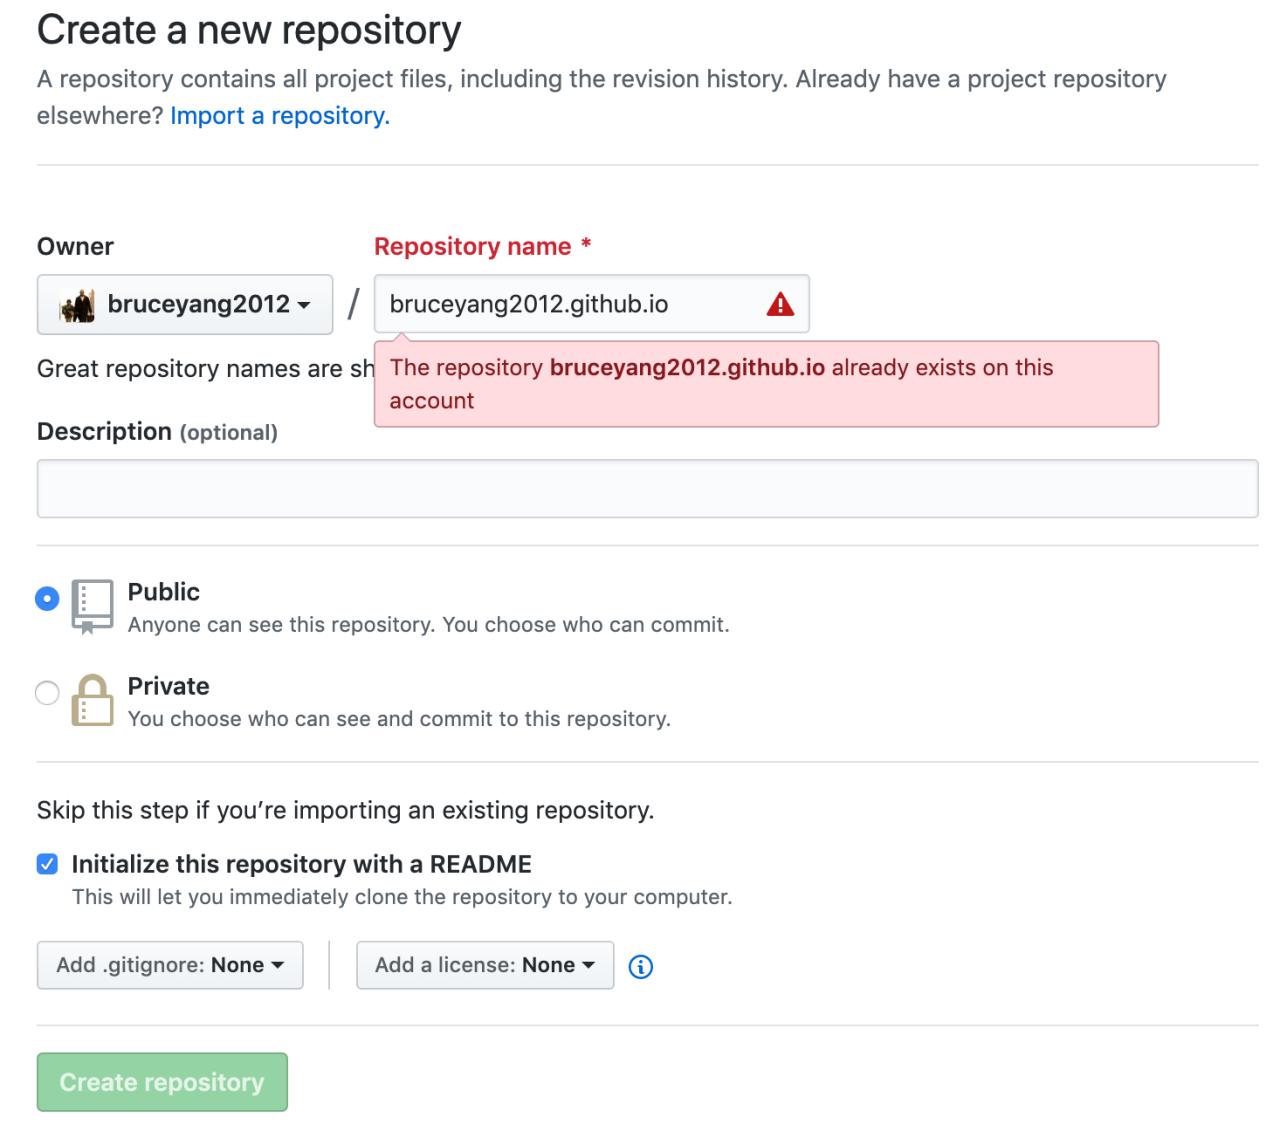Click the Create repository button
The width and height of the screenshot is (1280, 1124).
pos(162,1082)
